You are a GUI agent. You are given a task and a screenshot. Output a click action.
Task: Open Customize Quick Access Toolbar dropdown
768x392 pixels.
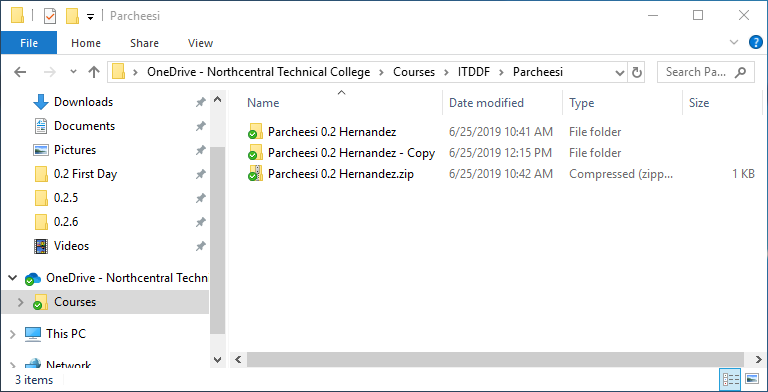pyautogui.click(x=90, y=17)
